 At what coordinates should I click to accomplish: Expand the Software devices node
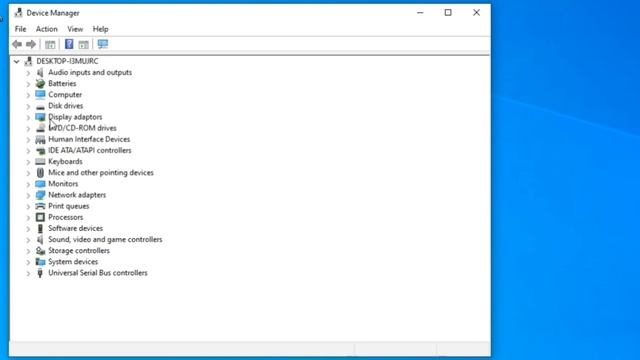coord(28,229)
